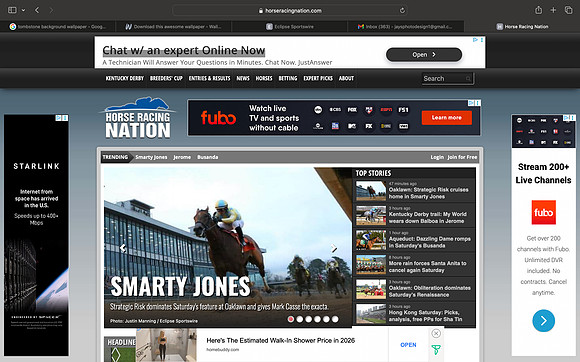Select the third carousel dot
The width and height of the screenshot is (580, 362).
(x=308, y=319)
